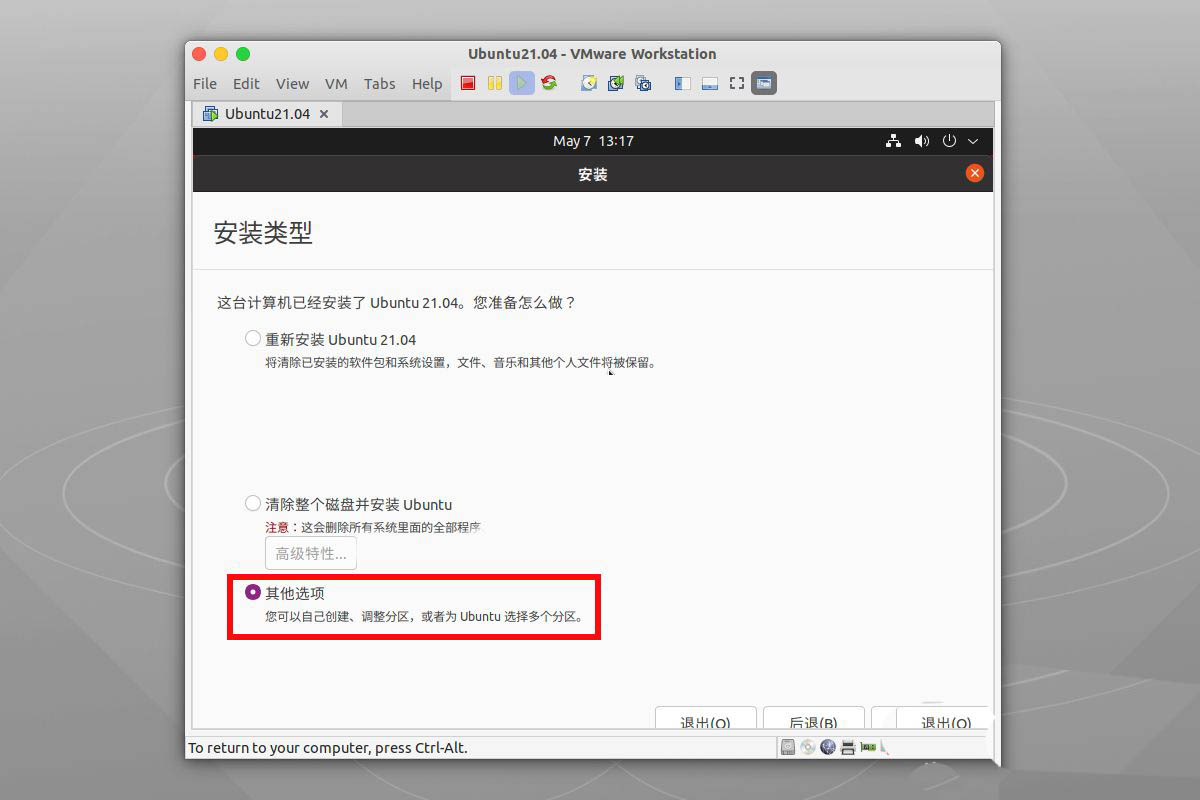Click the console view toolbar icon
This screenshot has height=800, width=1200.
tap(764, 83)
